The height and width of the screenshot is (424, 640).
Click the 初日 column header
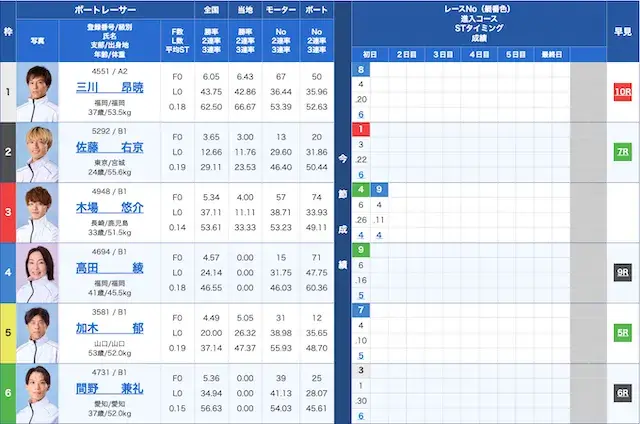pyautogui.click(x=370, y=54)
